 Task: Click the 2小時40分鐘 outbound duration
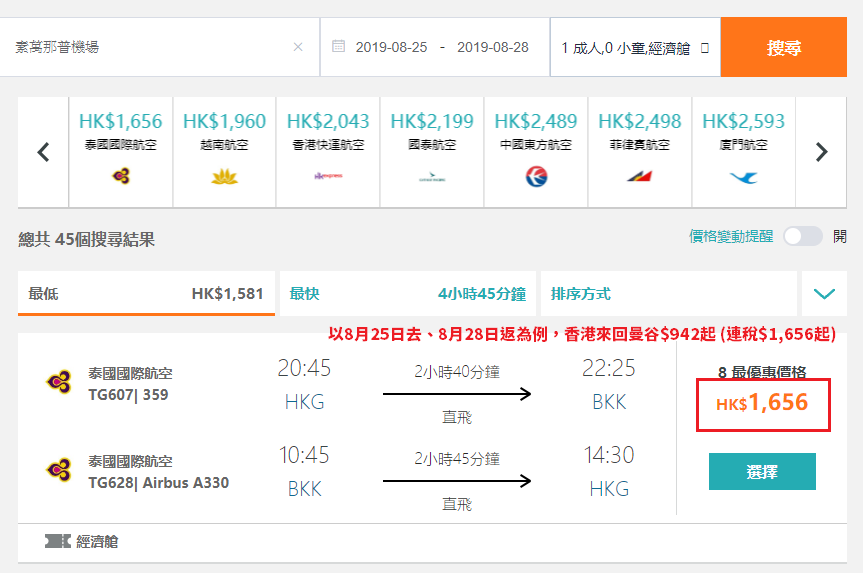[x=457, y=372]
